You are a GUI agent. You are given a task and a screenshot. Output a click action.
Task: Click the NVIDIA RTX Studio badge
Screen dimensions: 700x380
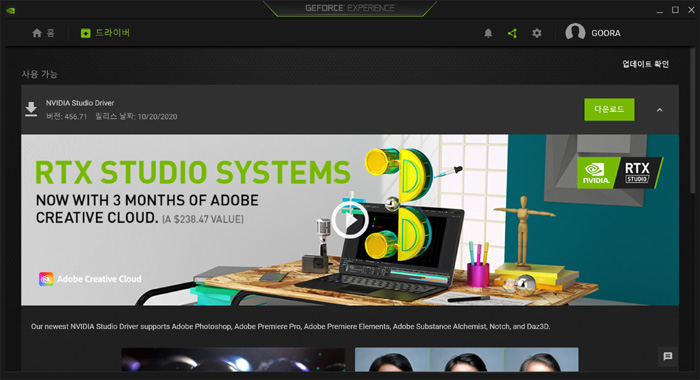point(620,173)
